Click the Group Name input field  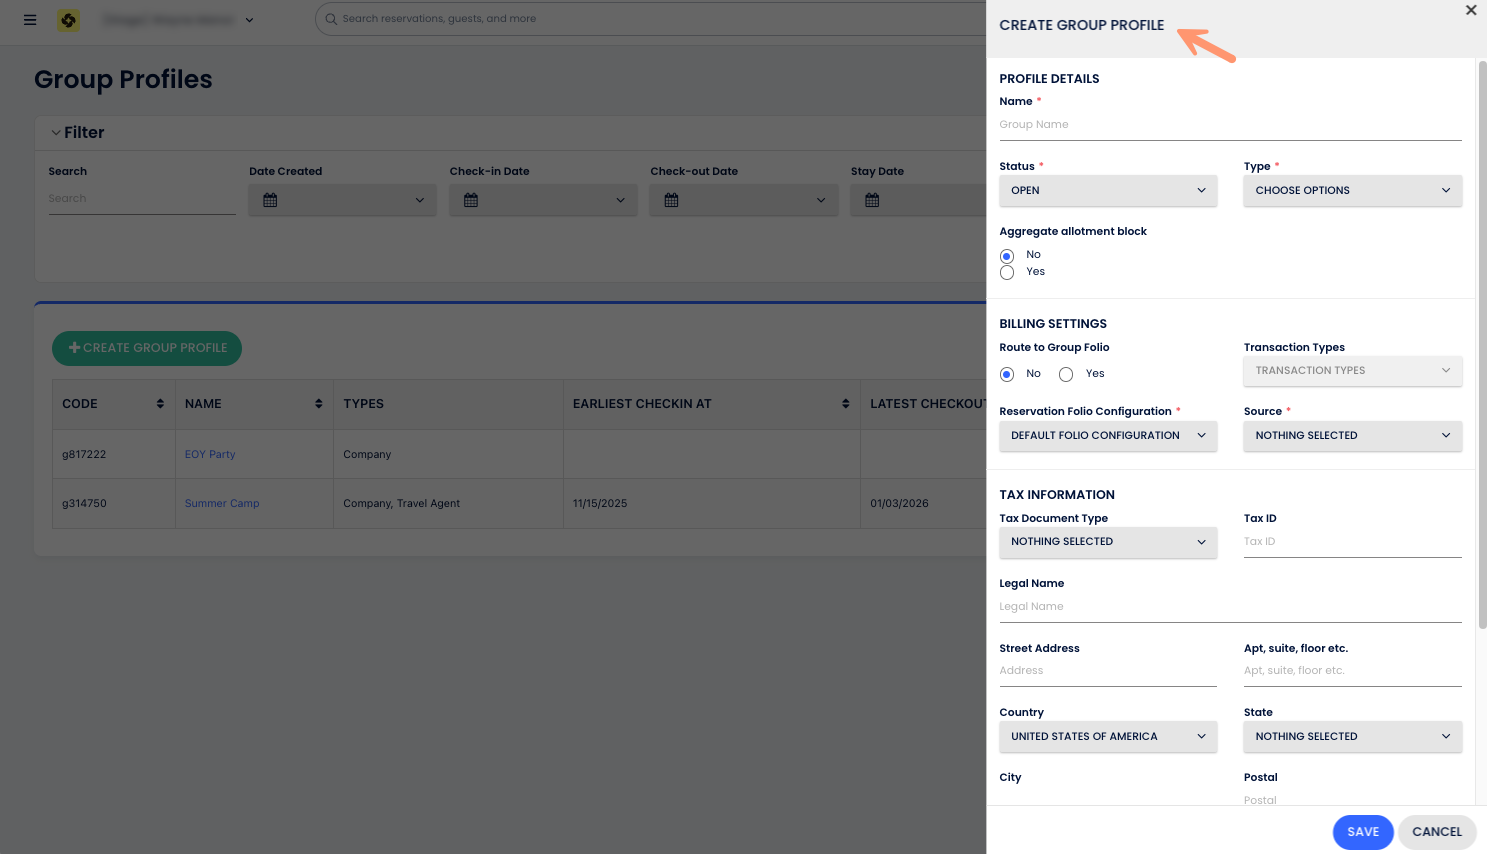coord(1229,125)
